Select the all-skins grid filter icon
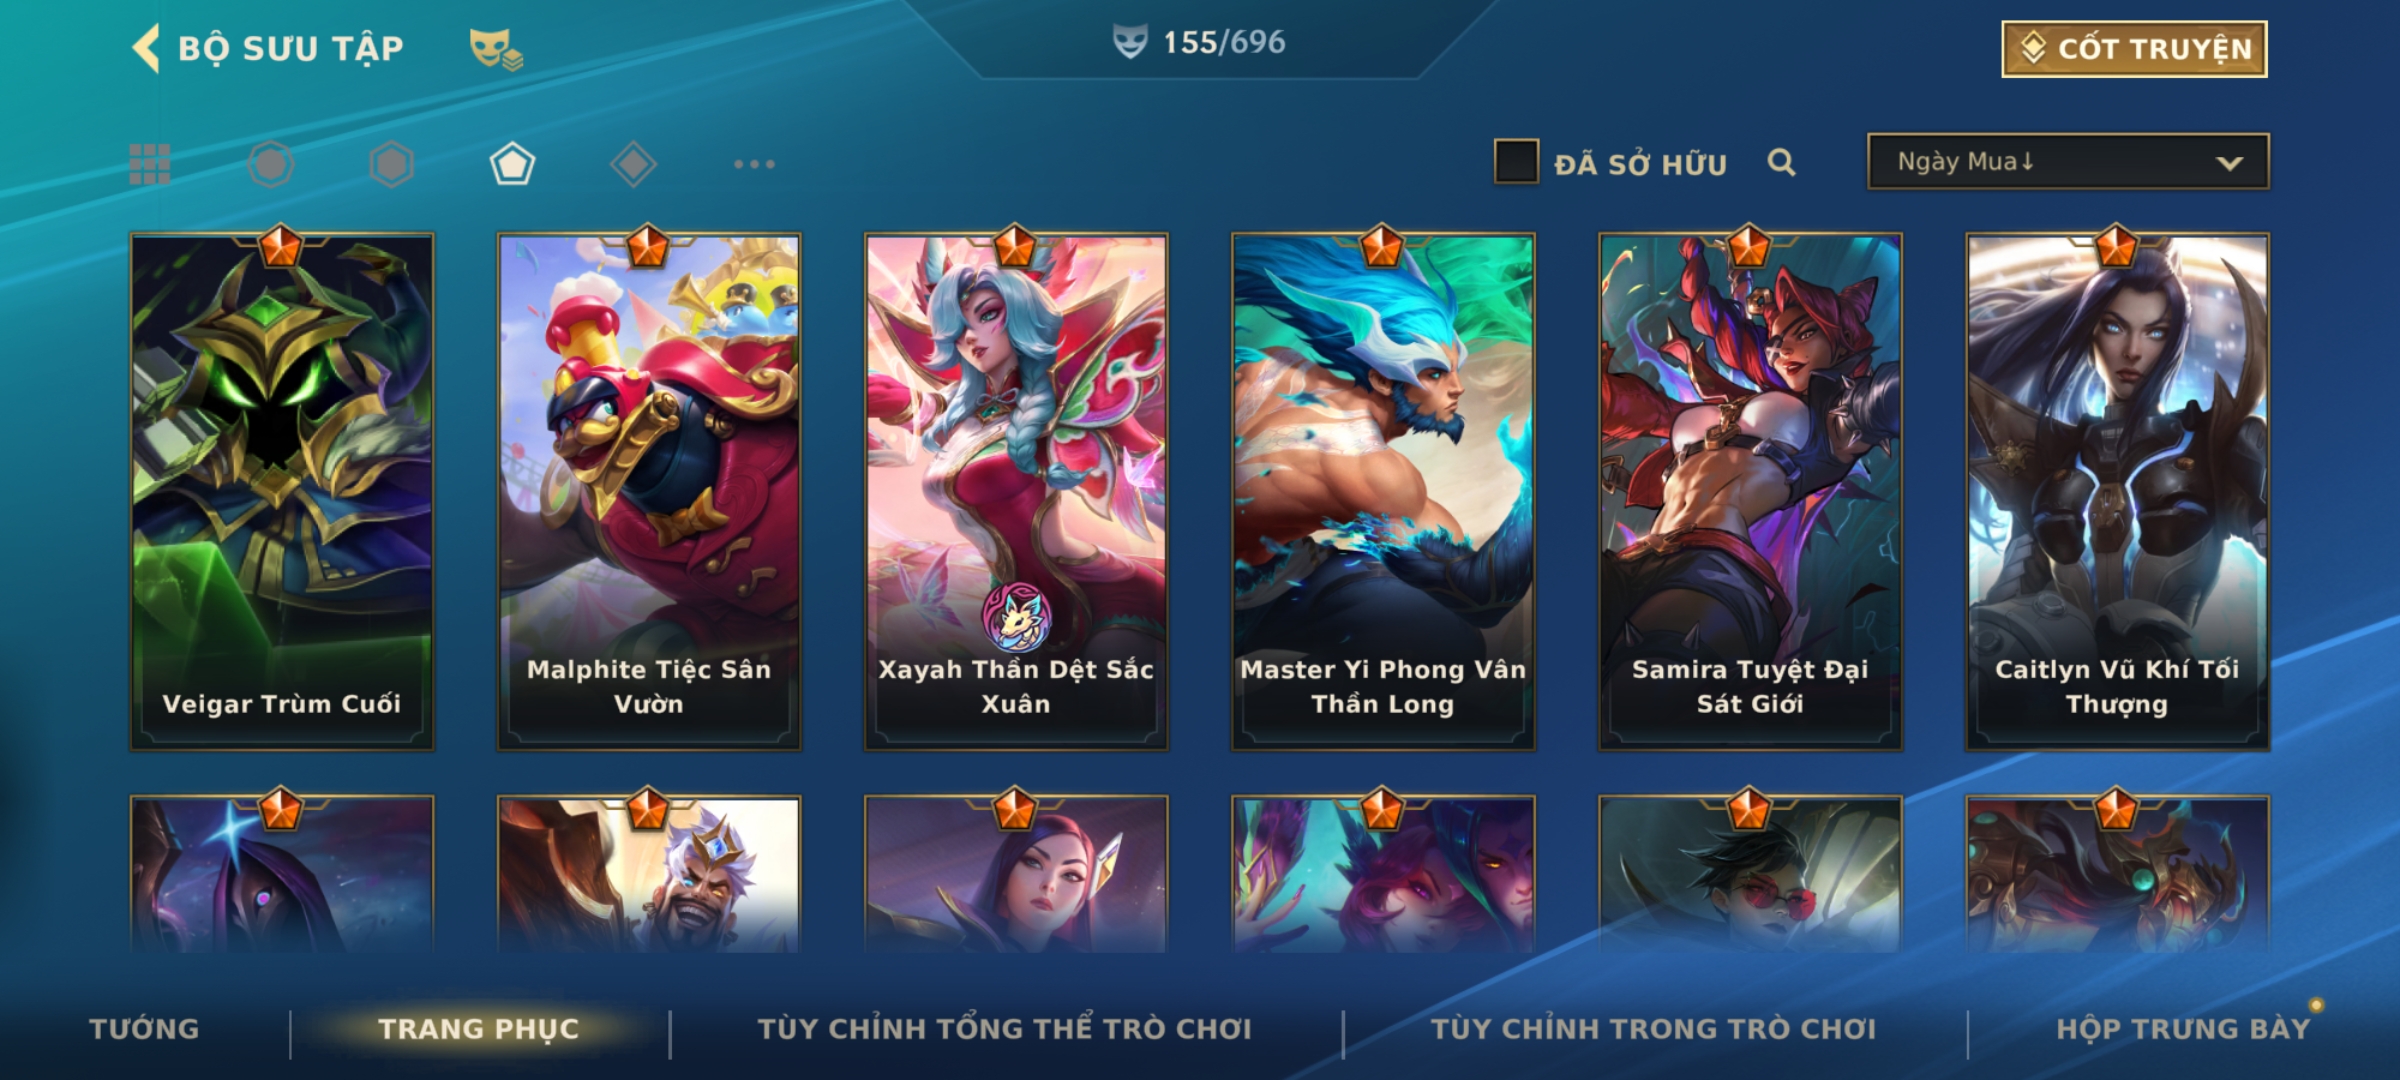This screenshot has width=2400, height=1080. [x=150, y=164]
